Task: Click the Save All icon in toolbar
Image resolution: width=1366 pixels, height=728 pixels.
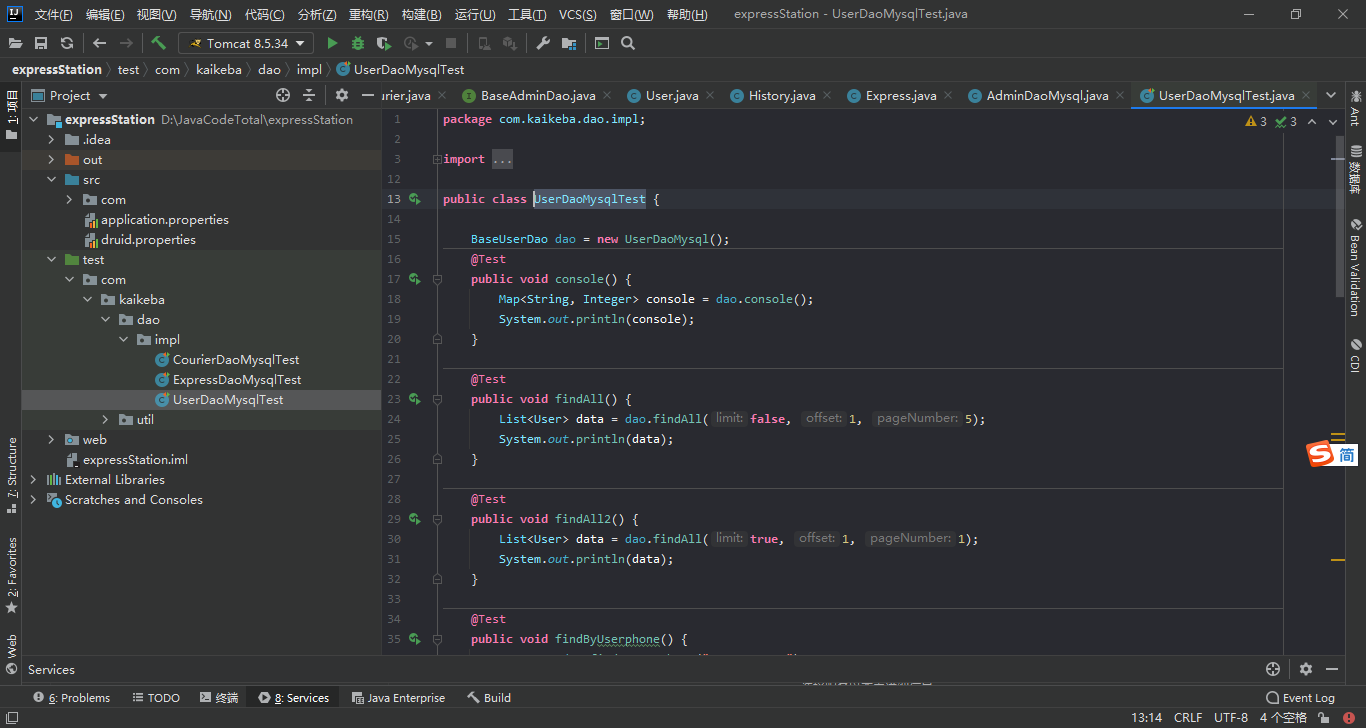Action: [x=41, y=43]
